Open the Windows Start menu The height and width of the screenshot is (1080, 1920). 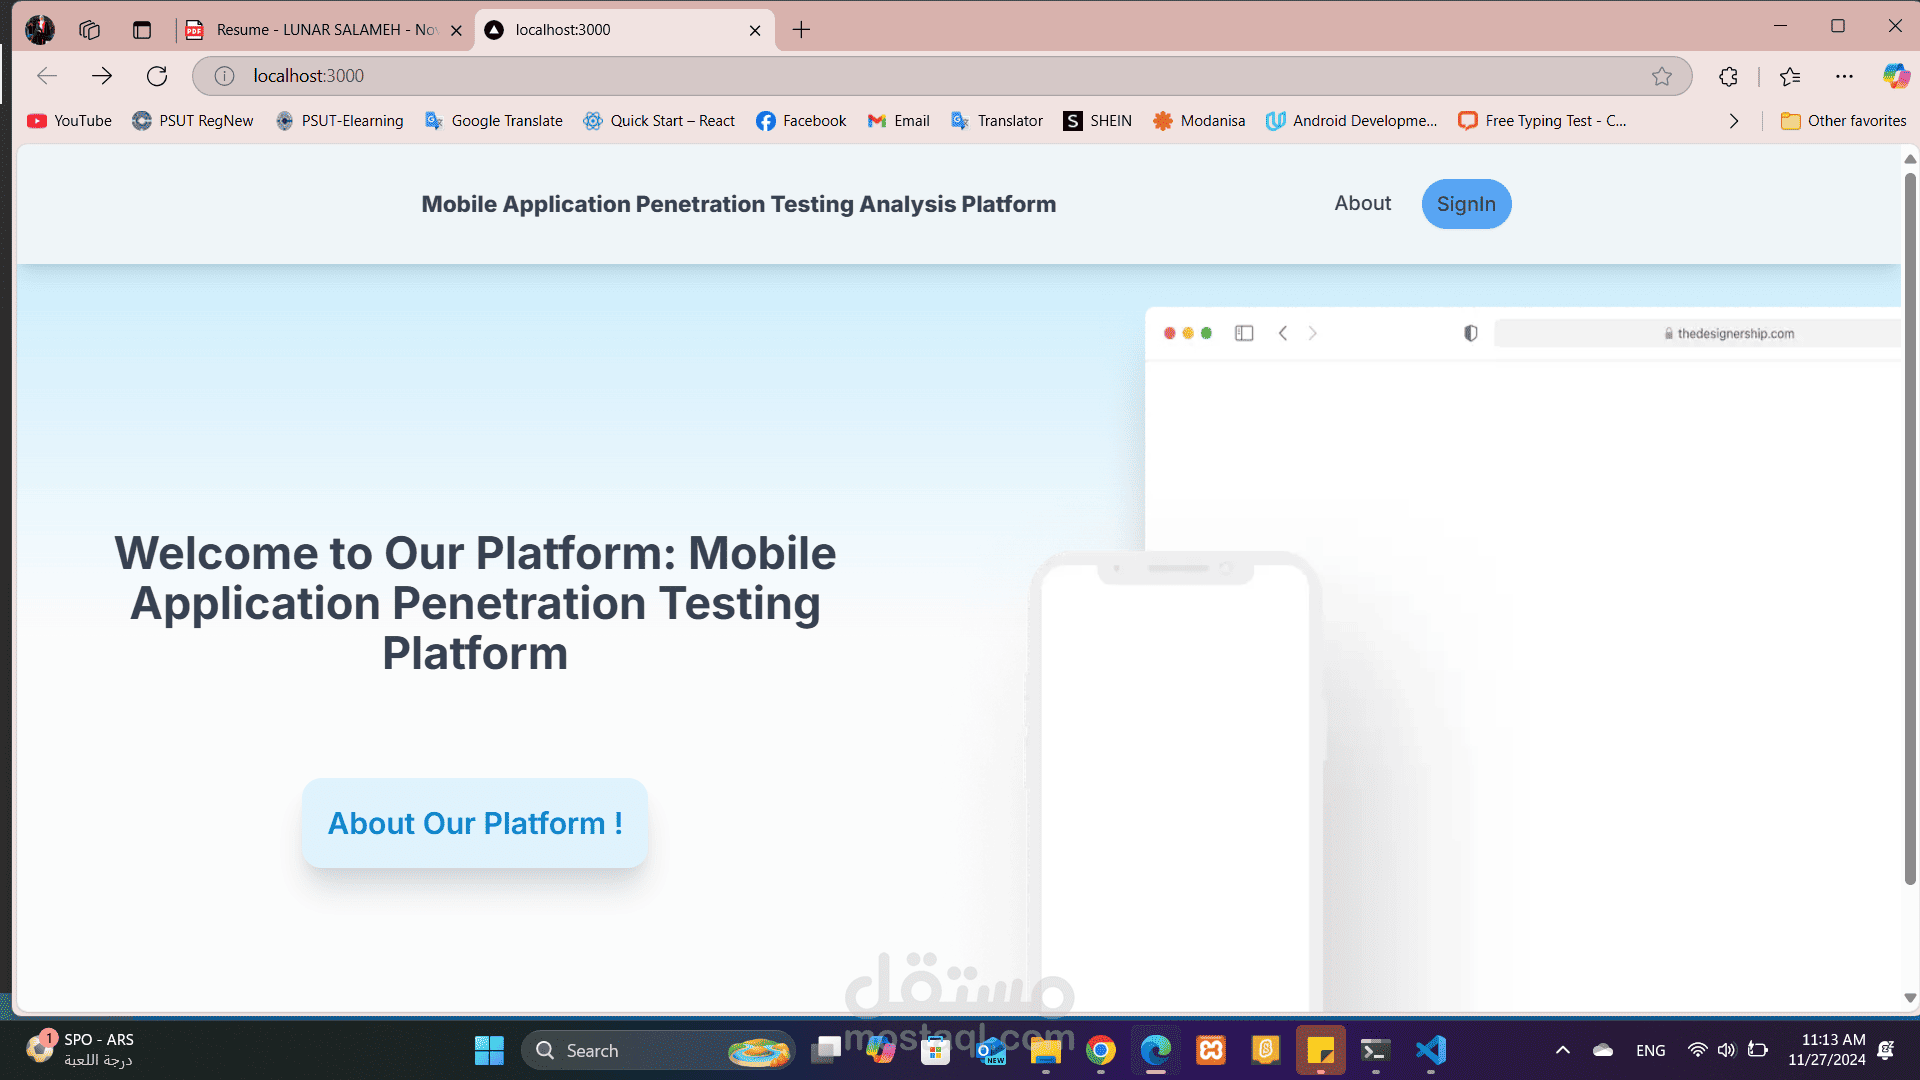pyautogui.click(x=489, y=1050)
